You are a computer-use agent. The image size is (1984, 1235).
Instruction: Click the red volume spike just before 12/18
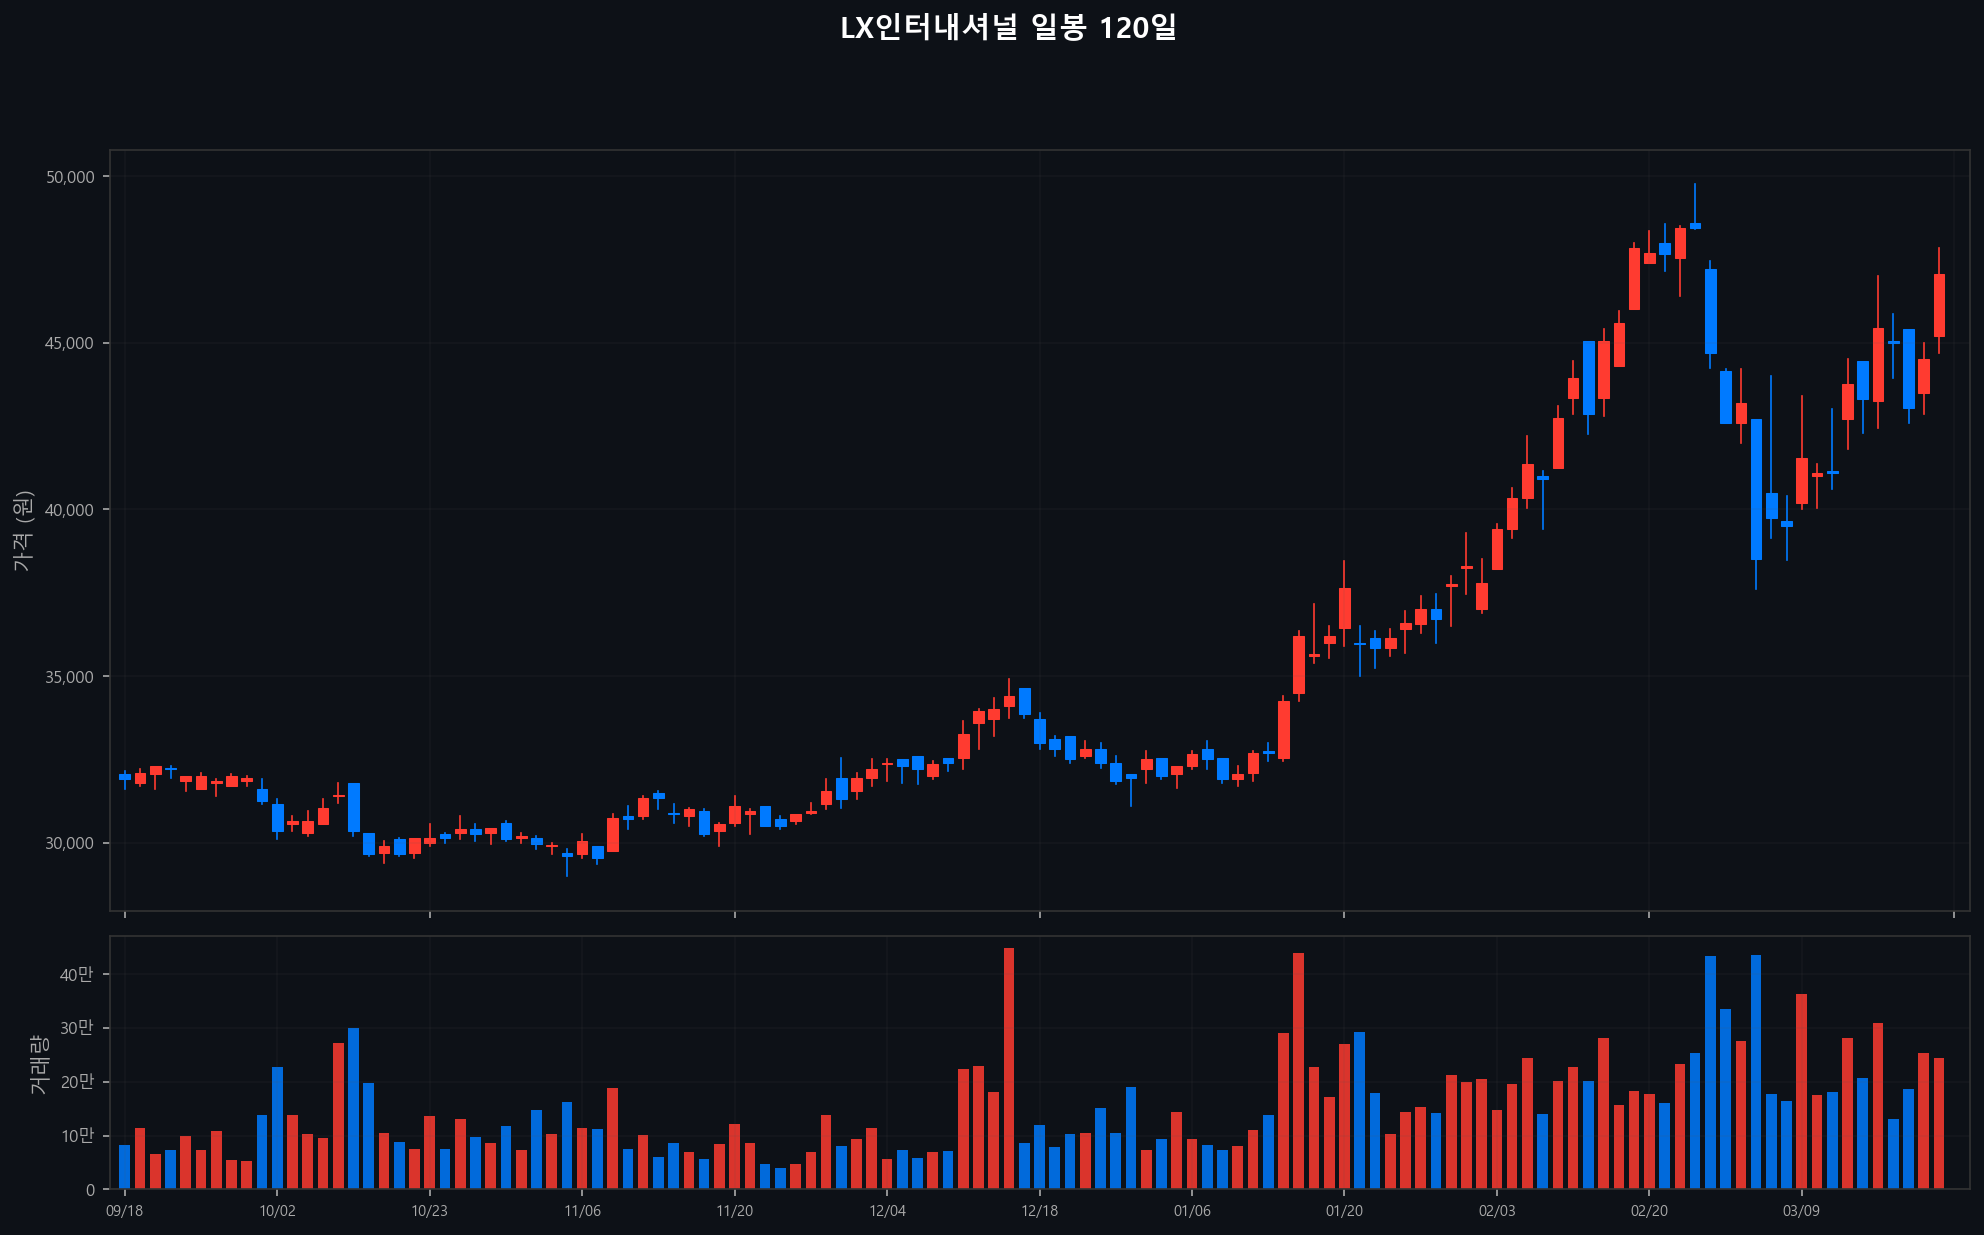[1008, 1067]
